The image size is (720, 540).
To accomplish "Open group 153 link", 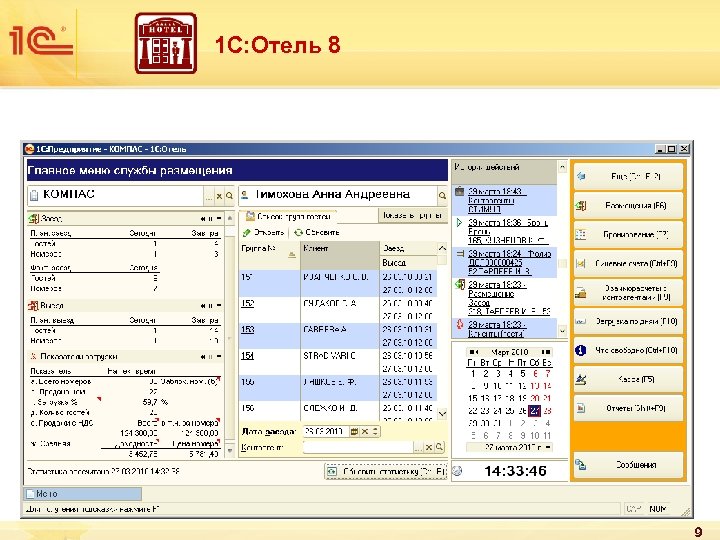I will point(248,330).
